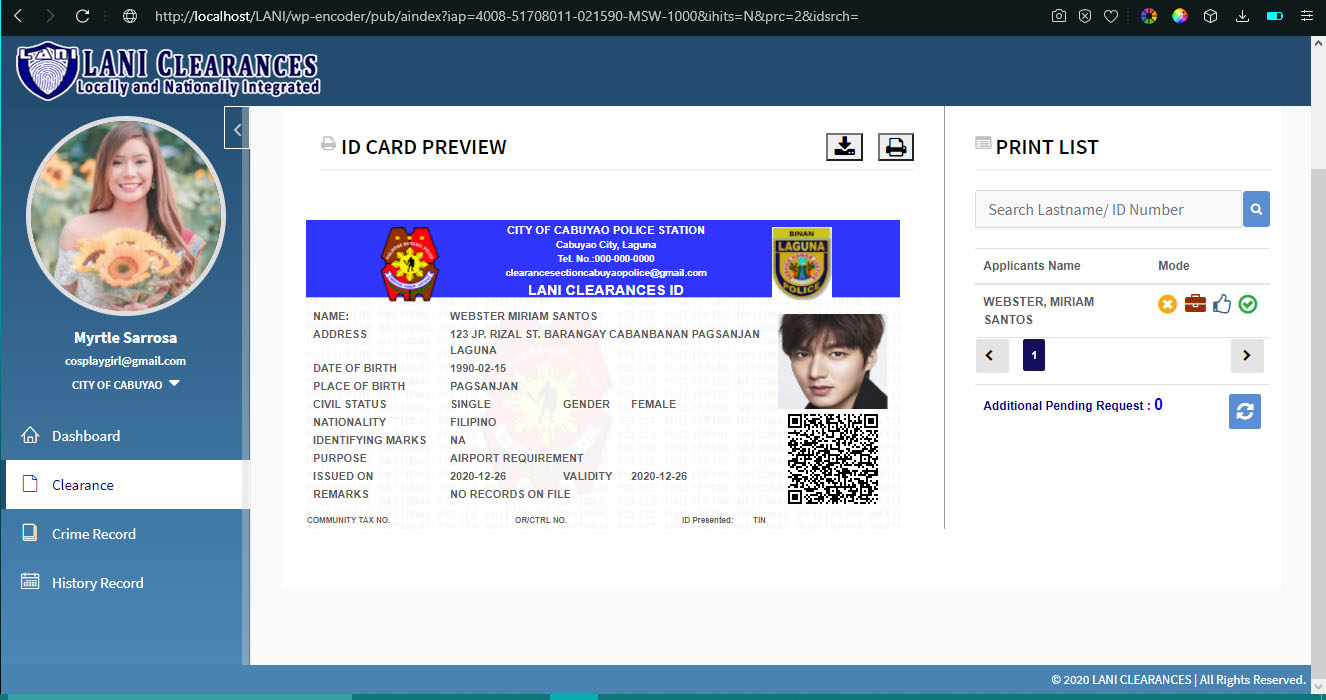Collapse the left sidebar with the chevron
The image size is (1326, 700).
coord(237,129)
